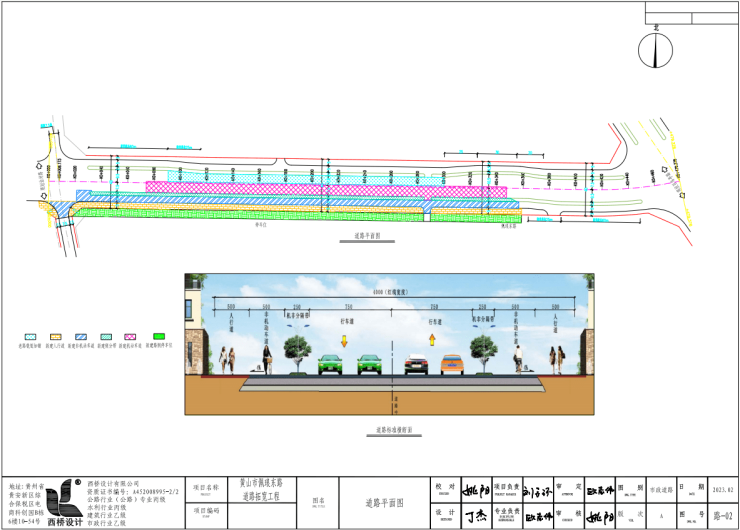Click the revision value A cell
The width and height of the screenshot is (740, 530).
661,516
